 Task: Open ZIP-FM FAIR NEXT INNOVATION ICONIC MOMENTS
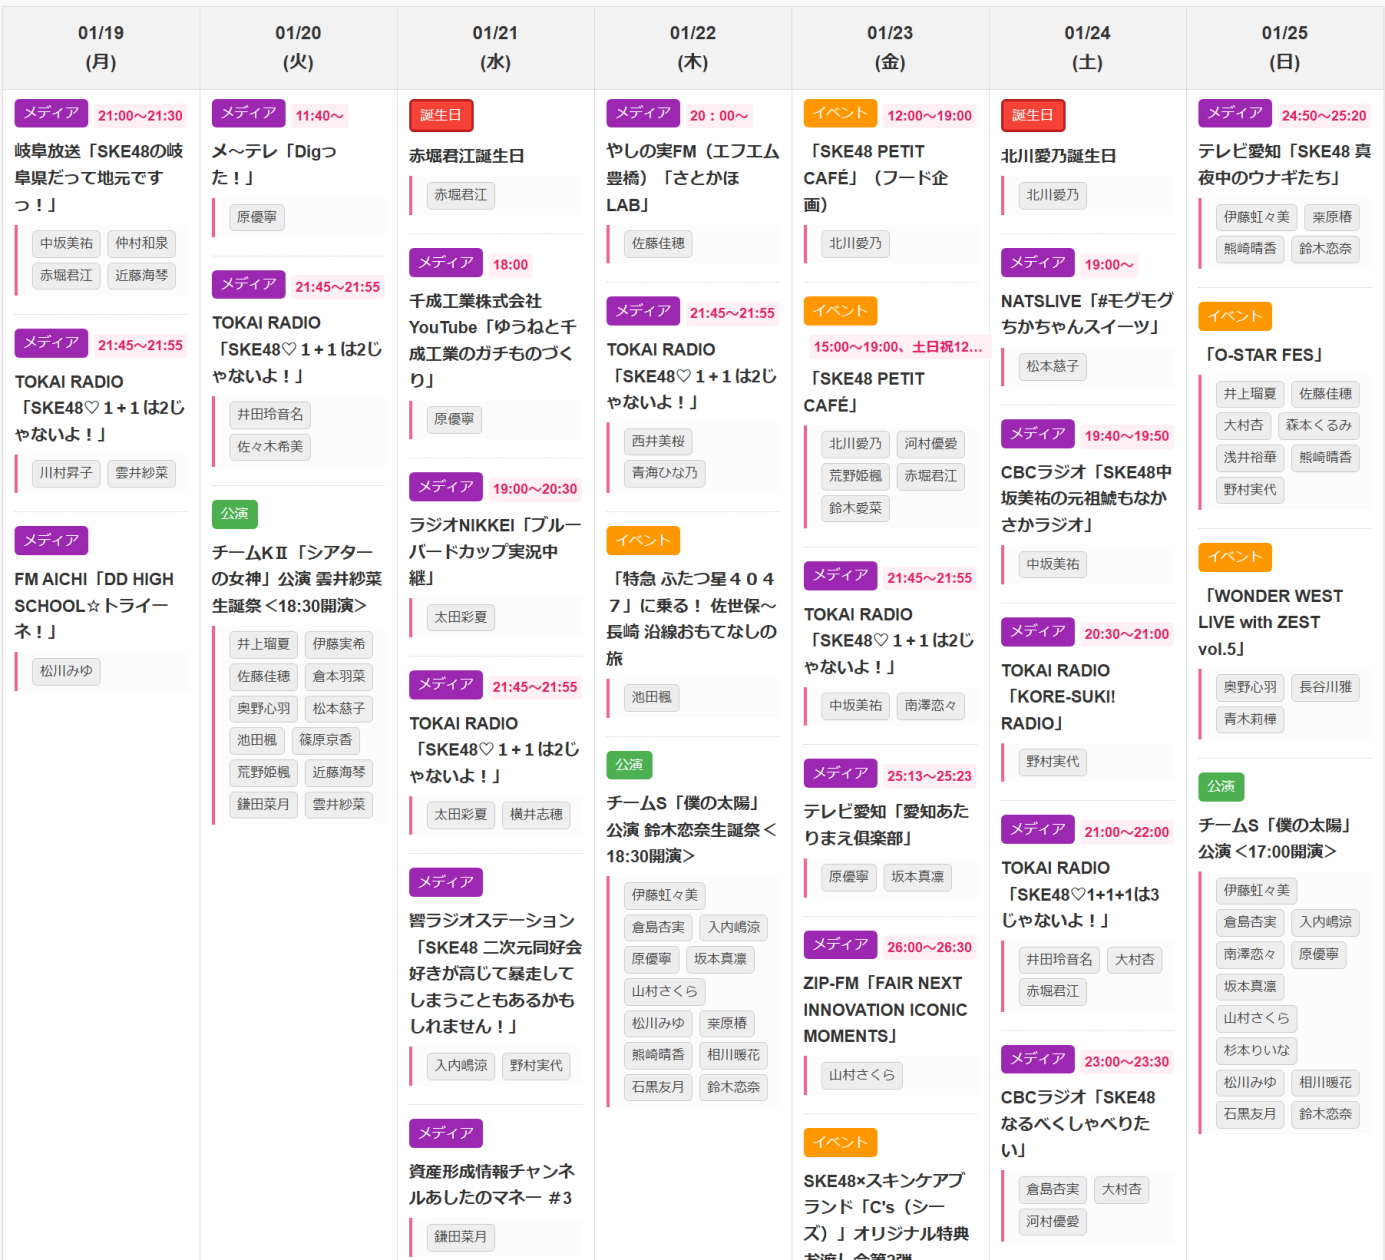click(x=884, y=1010)
